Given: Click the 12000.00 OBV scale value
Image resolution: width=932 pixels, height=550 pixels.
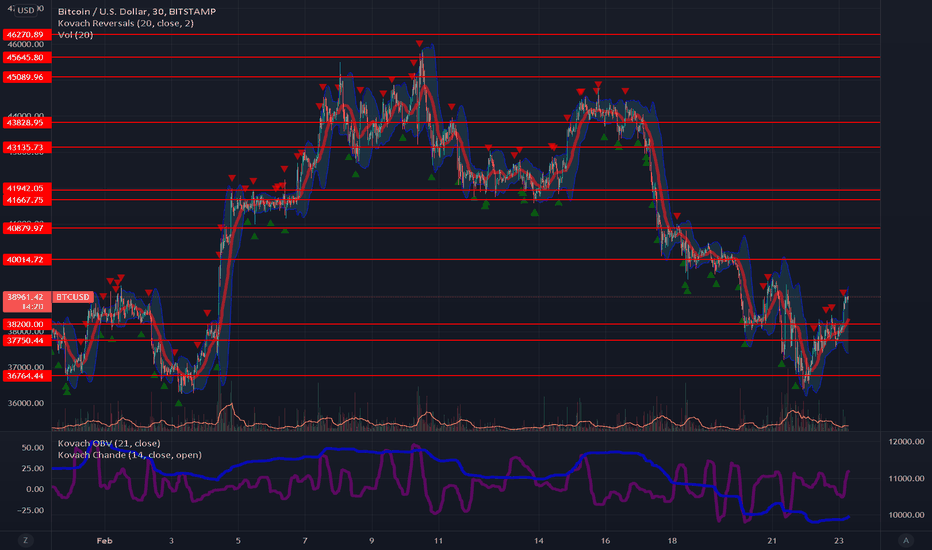Looking at the screenshot, I should coord(906,442).
